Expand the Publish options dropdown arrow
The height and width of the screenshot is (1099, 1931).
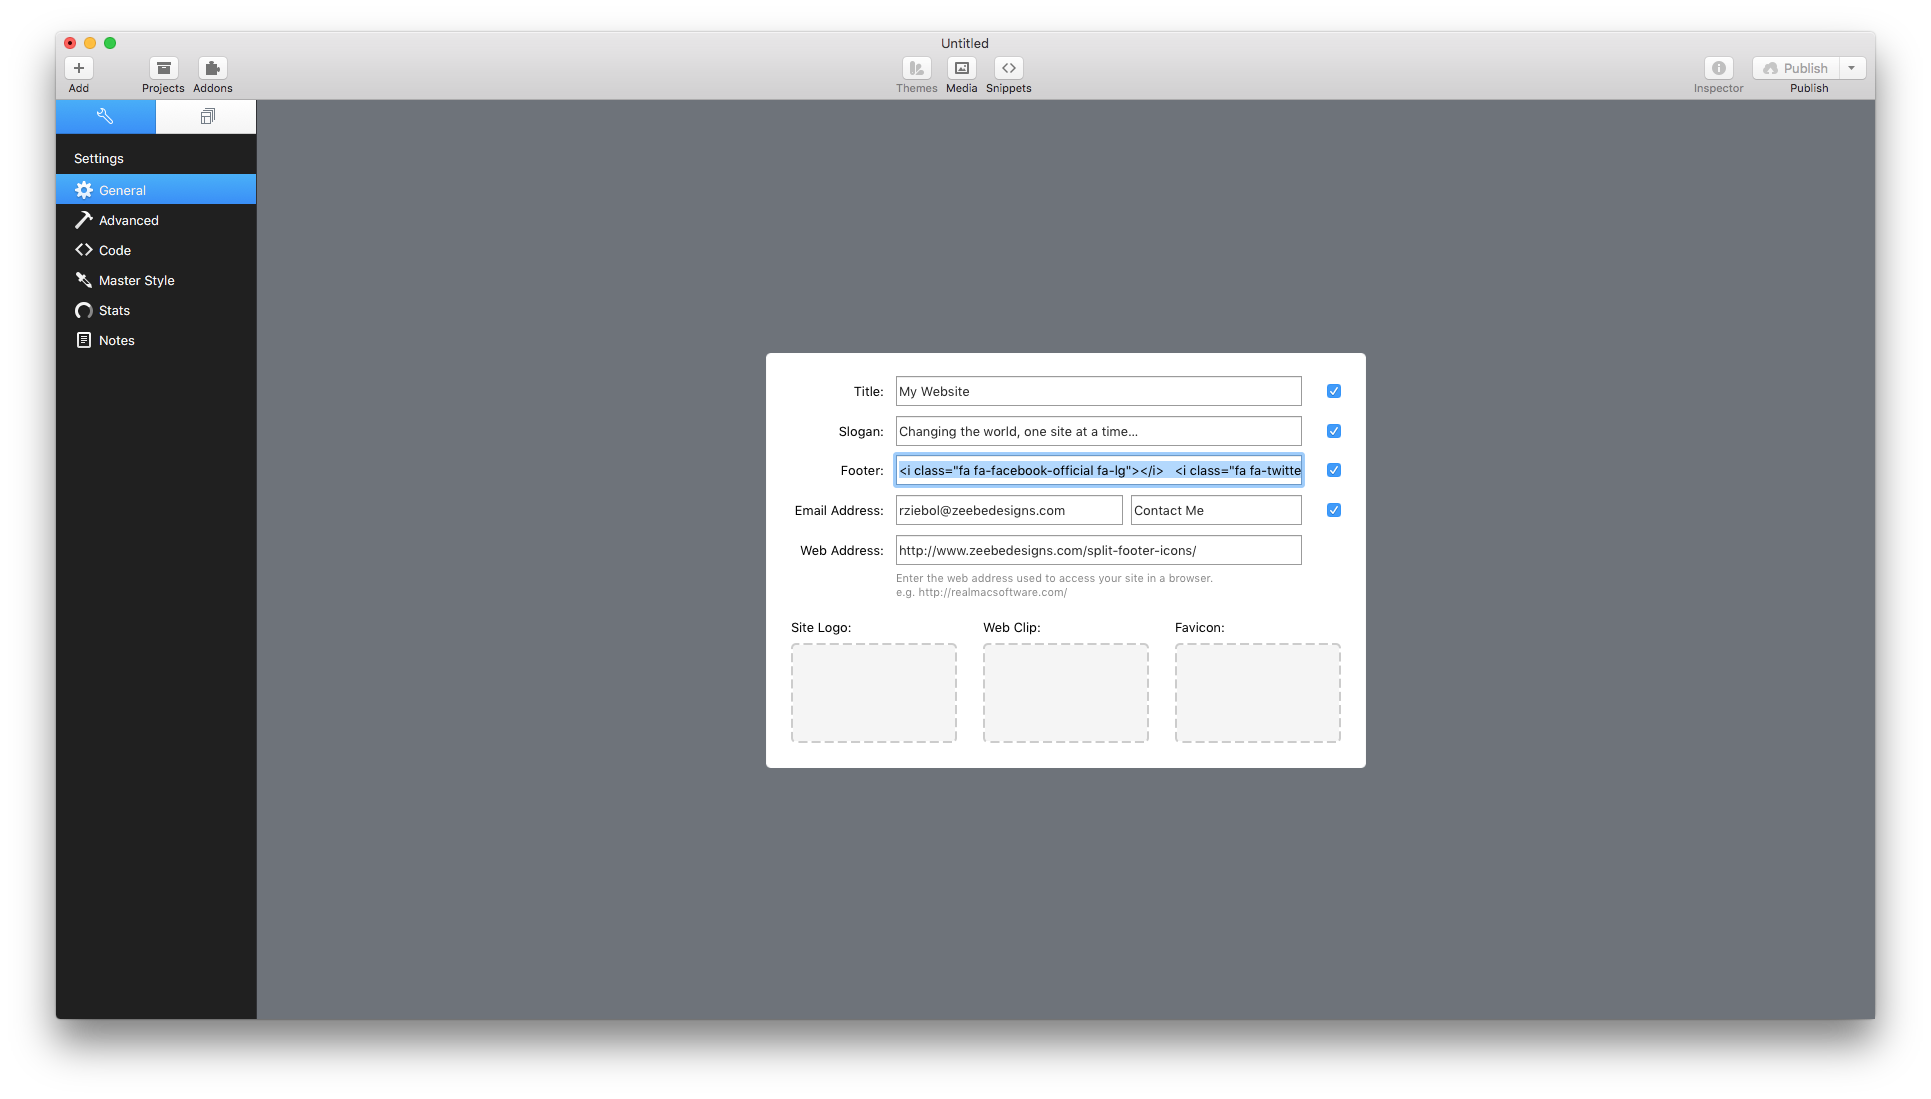pyautogui.click(x=1851, y=67)
